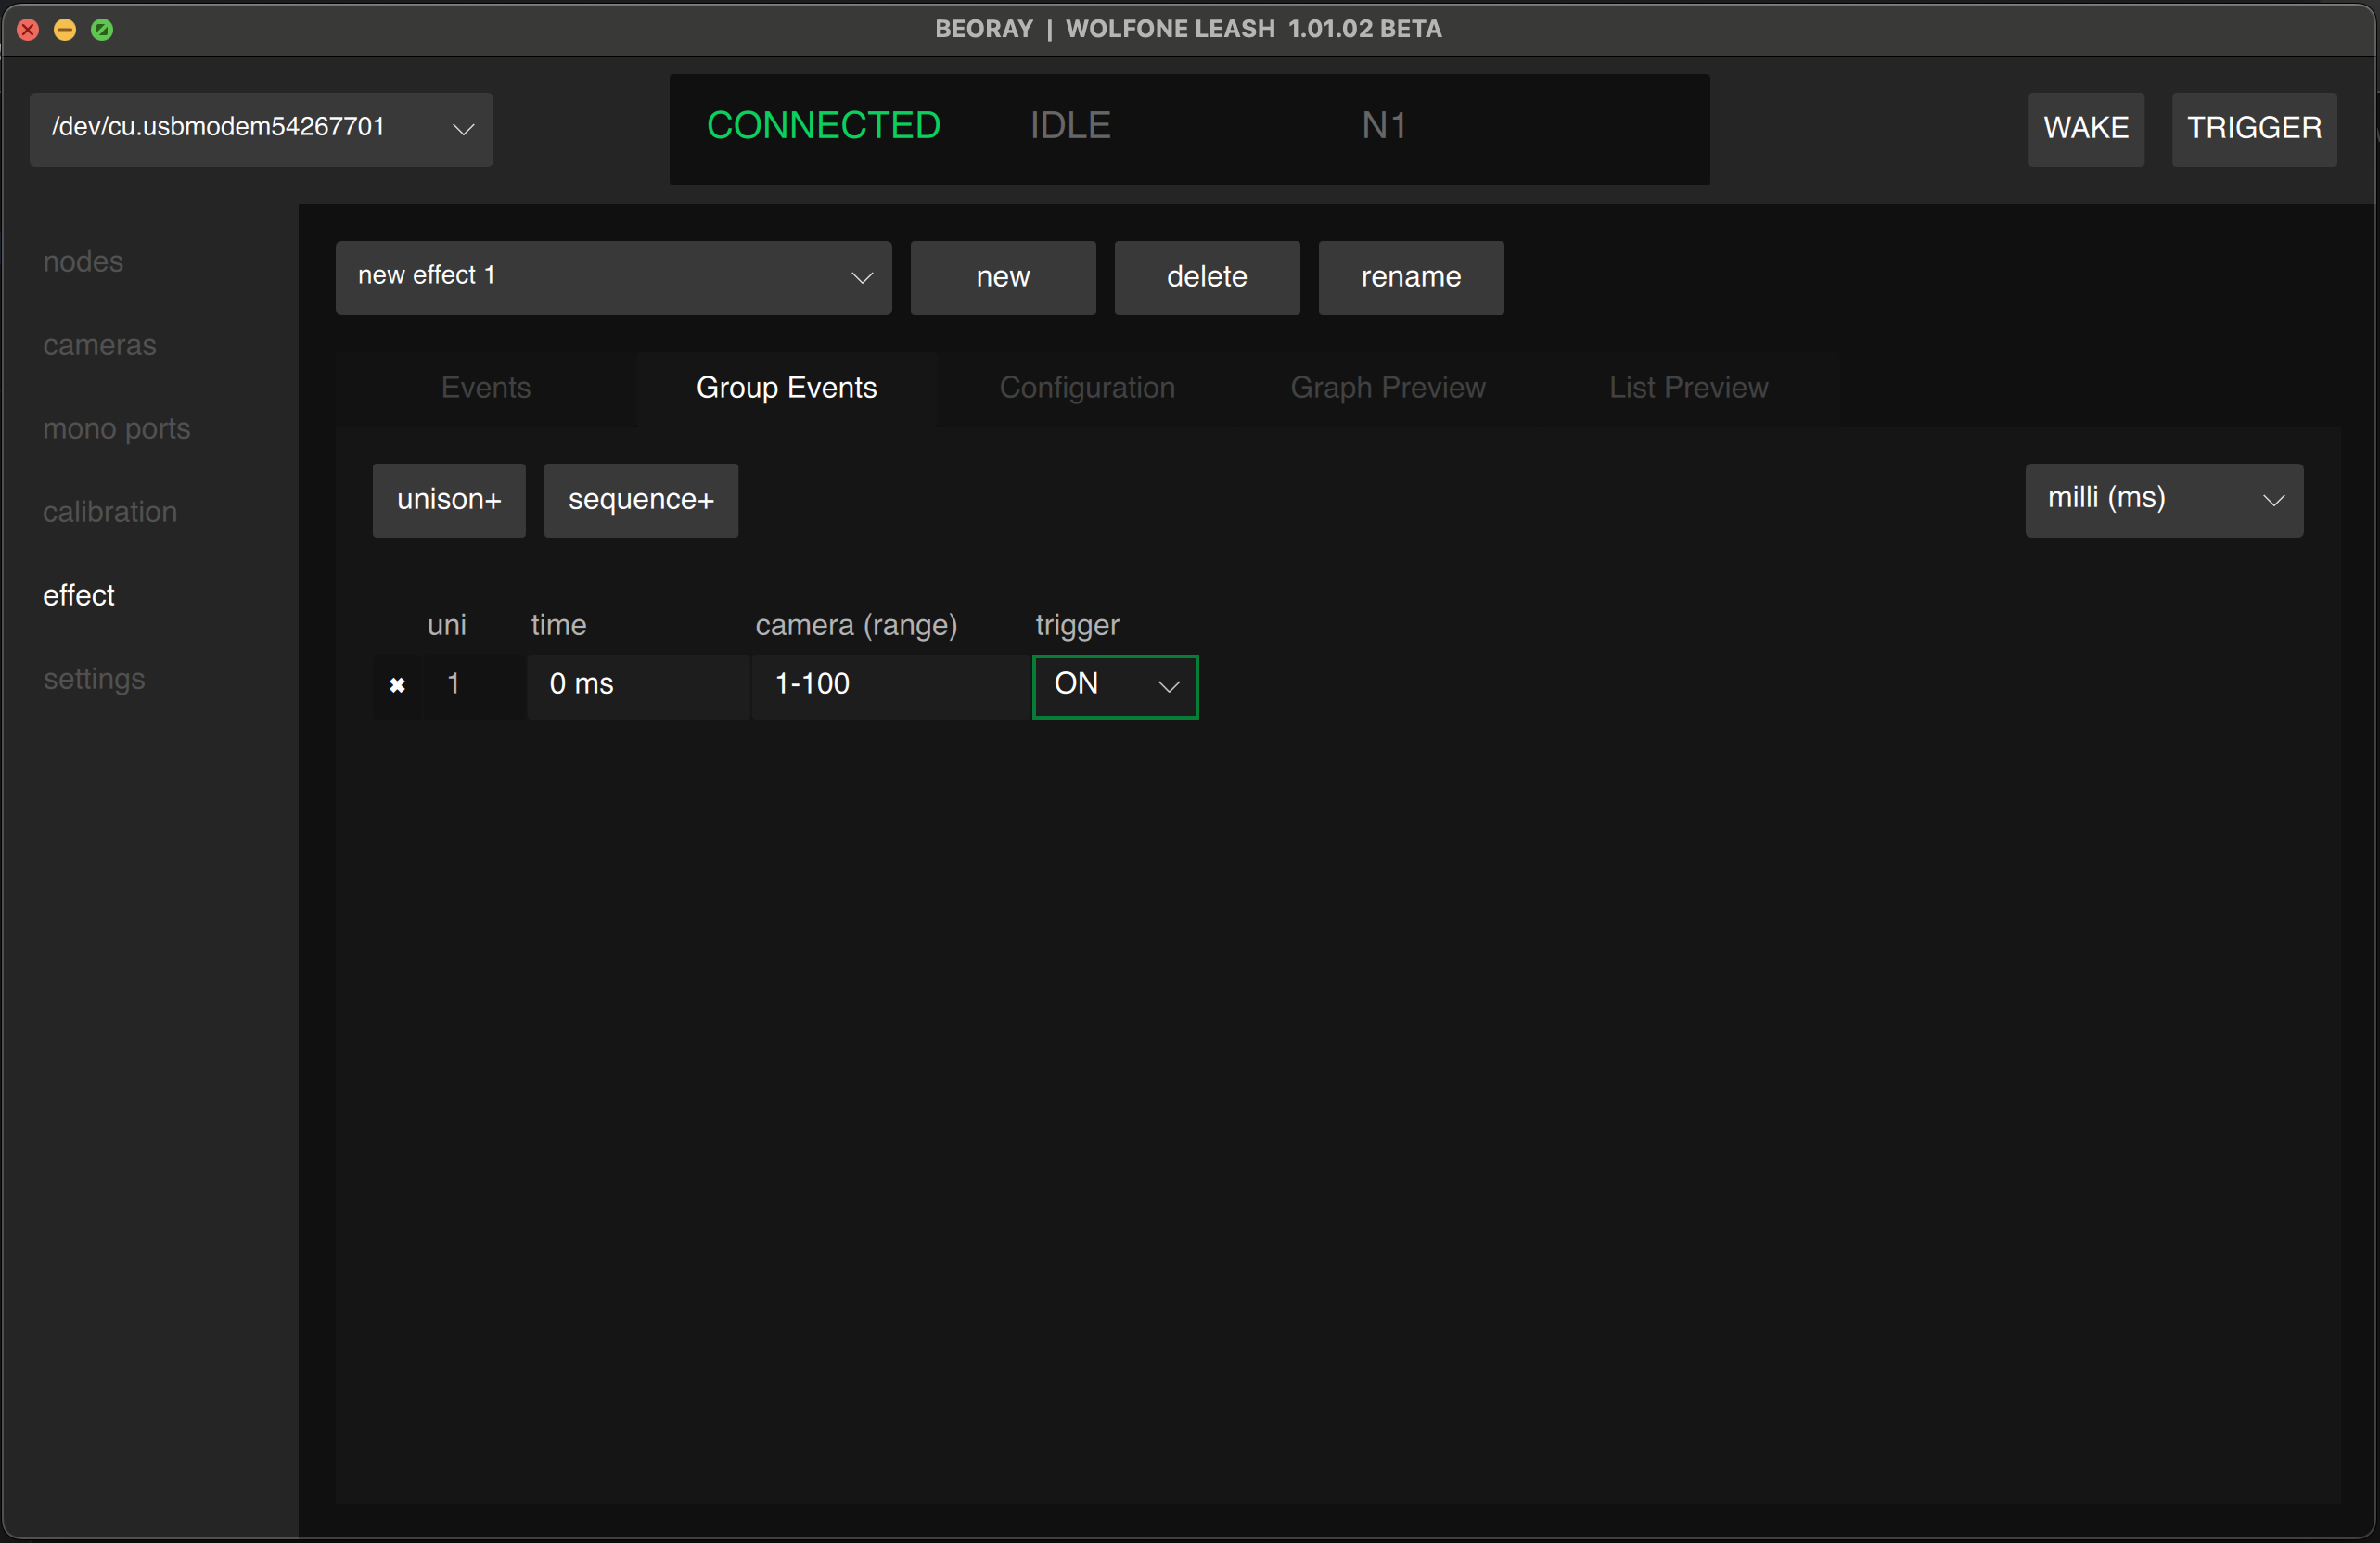Open the serial port device dropdown
The height and width of the screenshot is (1543, 2380).
(x=261, y=128)
